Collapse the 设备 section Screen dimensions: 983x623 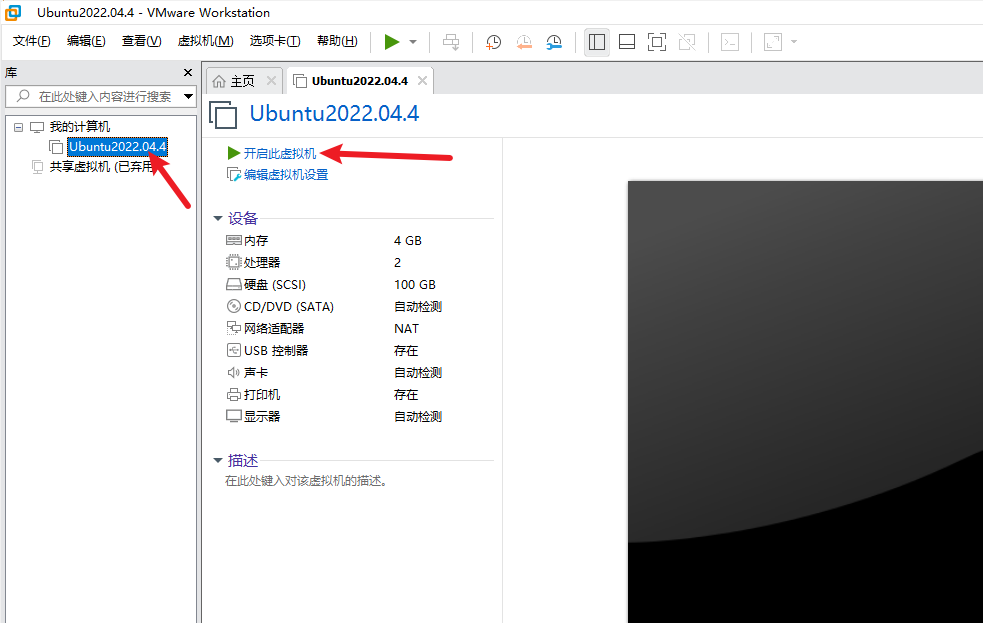pos(218,219)
